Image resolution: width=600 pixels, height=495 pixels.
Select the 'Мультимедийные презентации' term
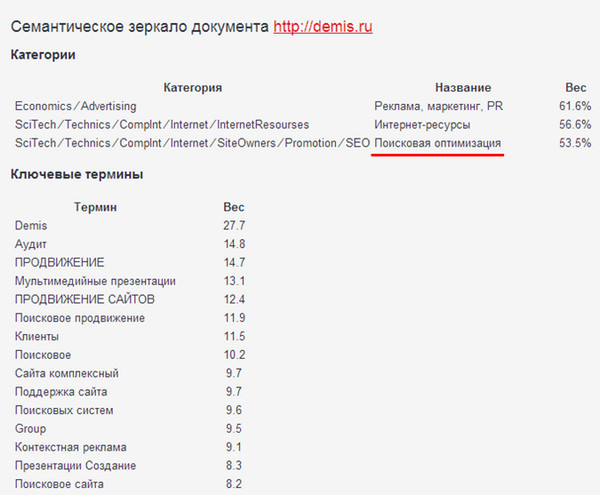coord(95,281)
